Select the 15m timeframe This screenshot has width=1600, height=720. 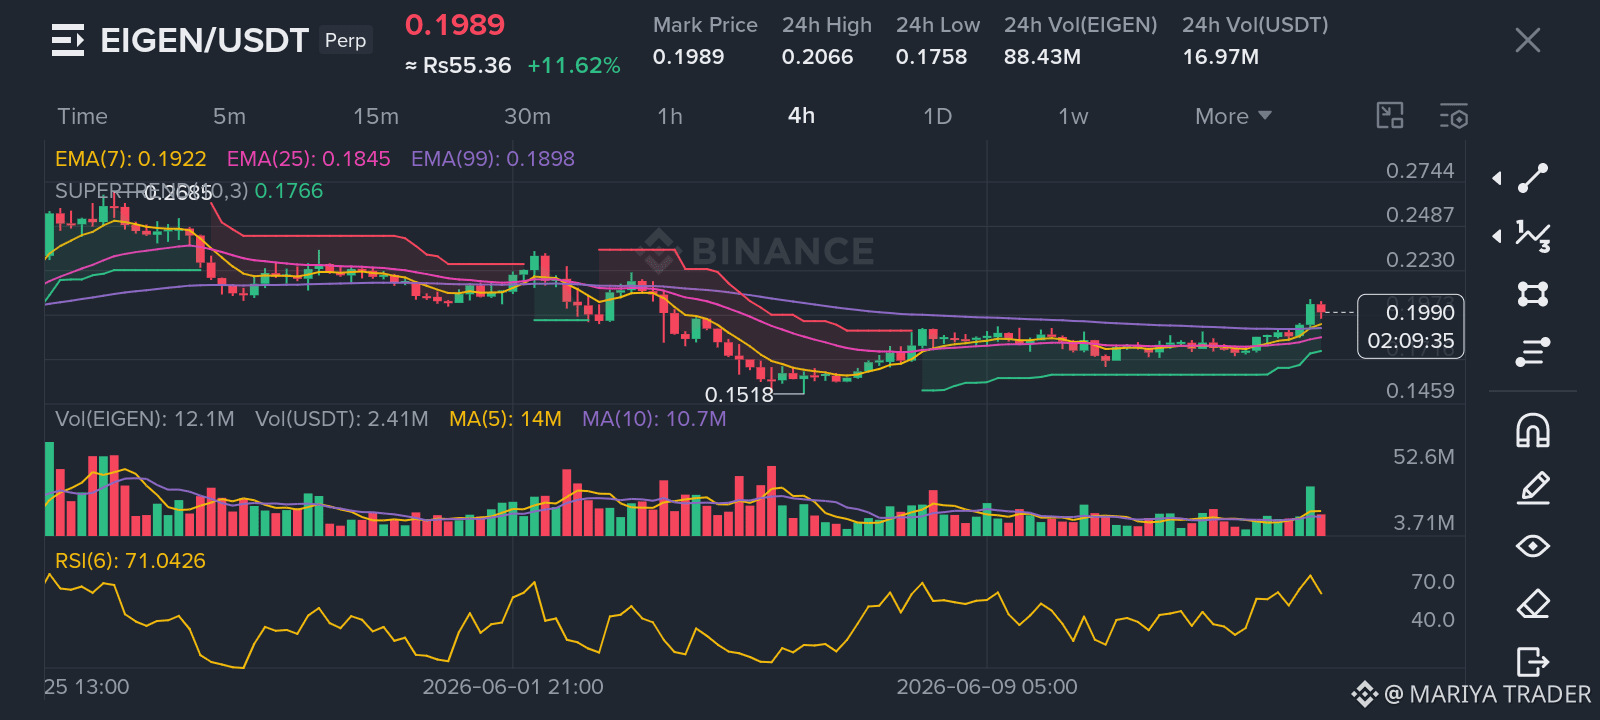375,116
